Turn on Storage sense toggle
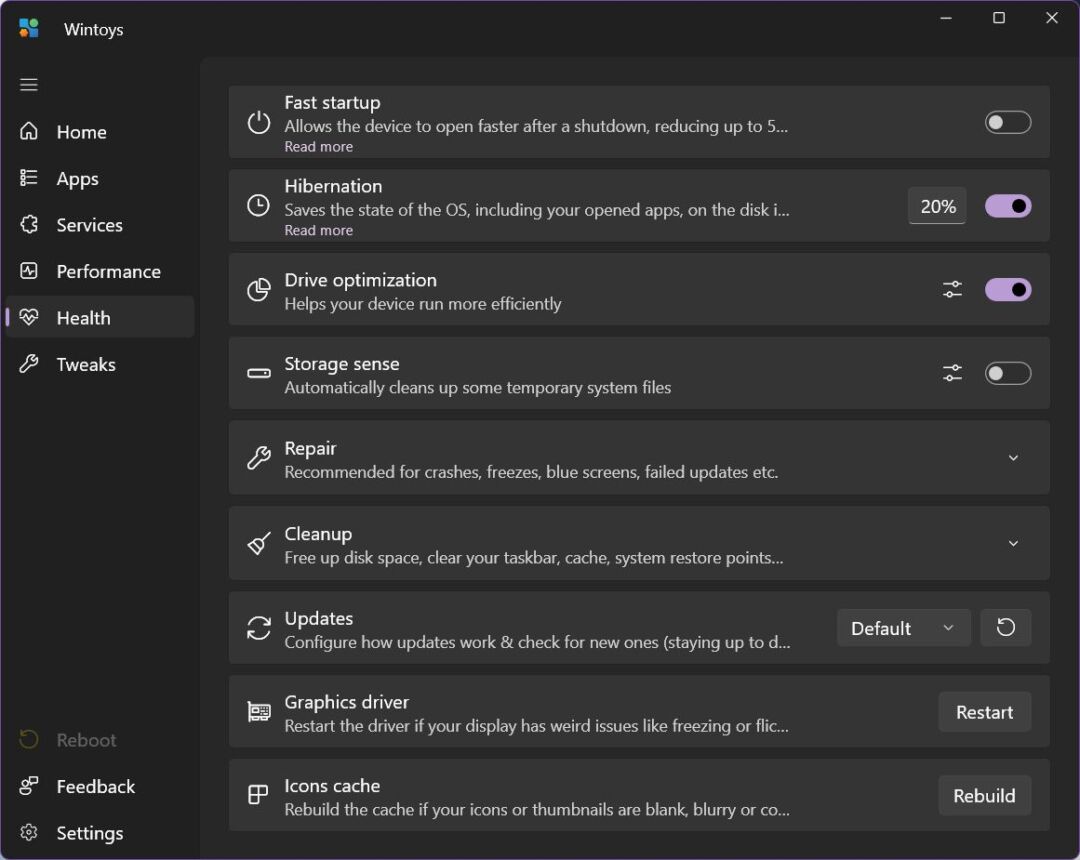1080x860 pixels. [1008, 373]
